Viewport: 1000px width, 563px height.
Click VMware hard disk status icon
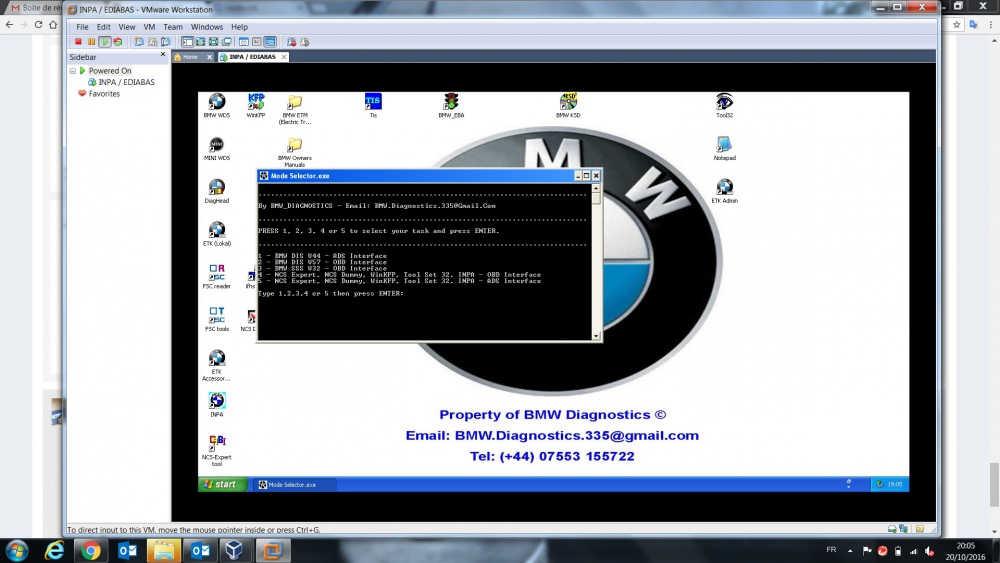tap(892, 529)
